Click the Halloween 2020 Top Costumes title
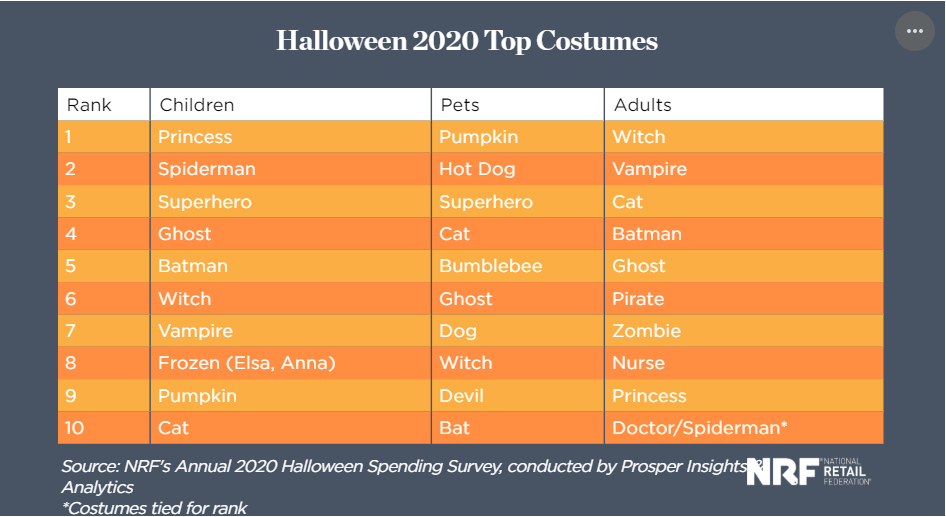This screenshot has width=946, height=517. (467, 41)
